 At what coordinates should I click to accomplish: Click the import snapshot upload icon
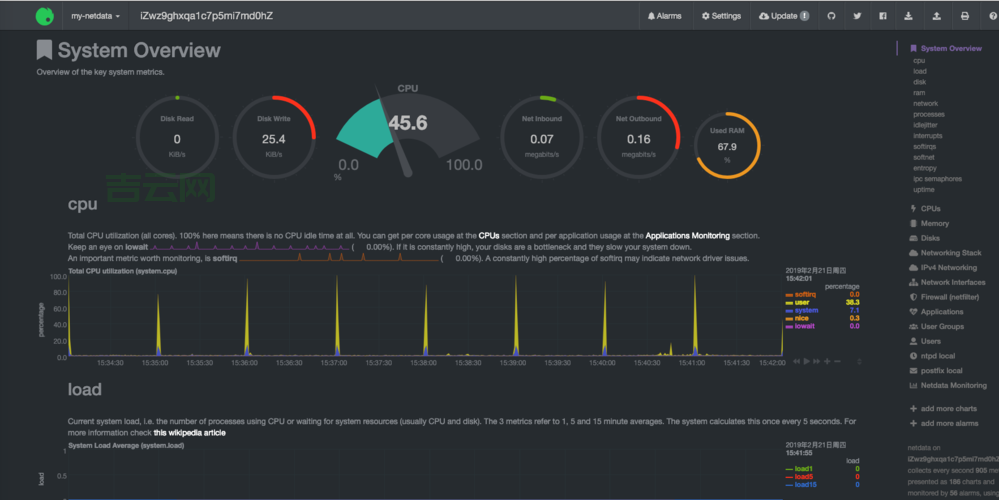coord(936,16)
